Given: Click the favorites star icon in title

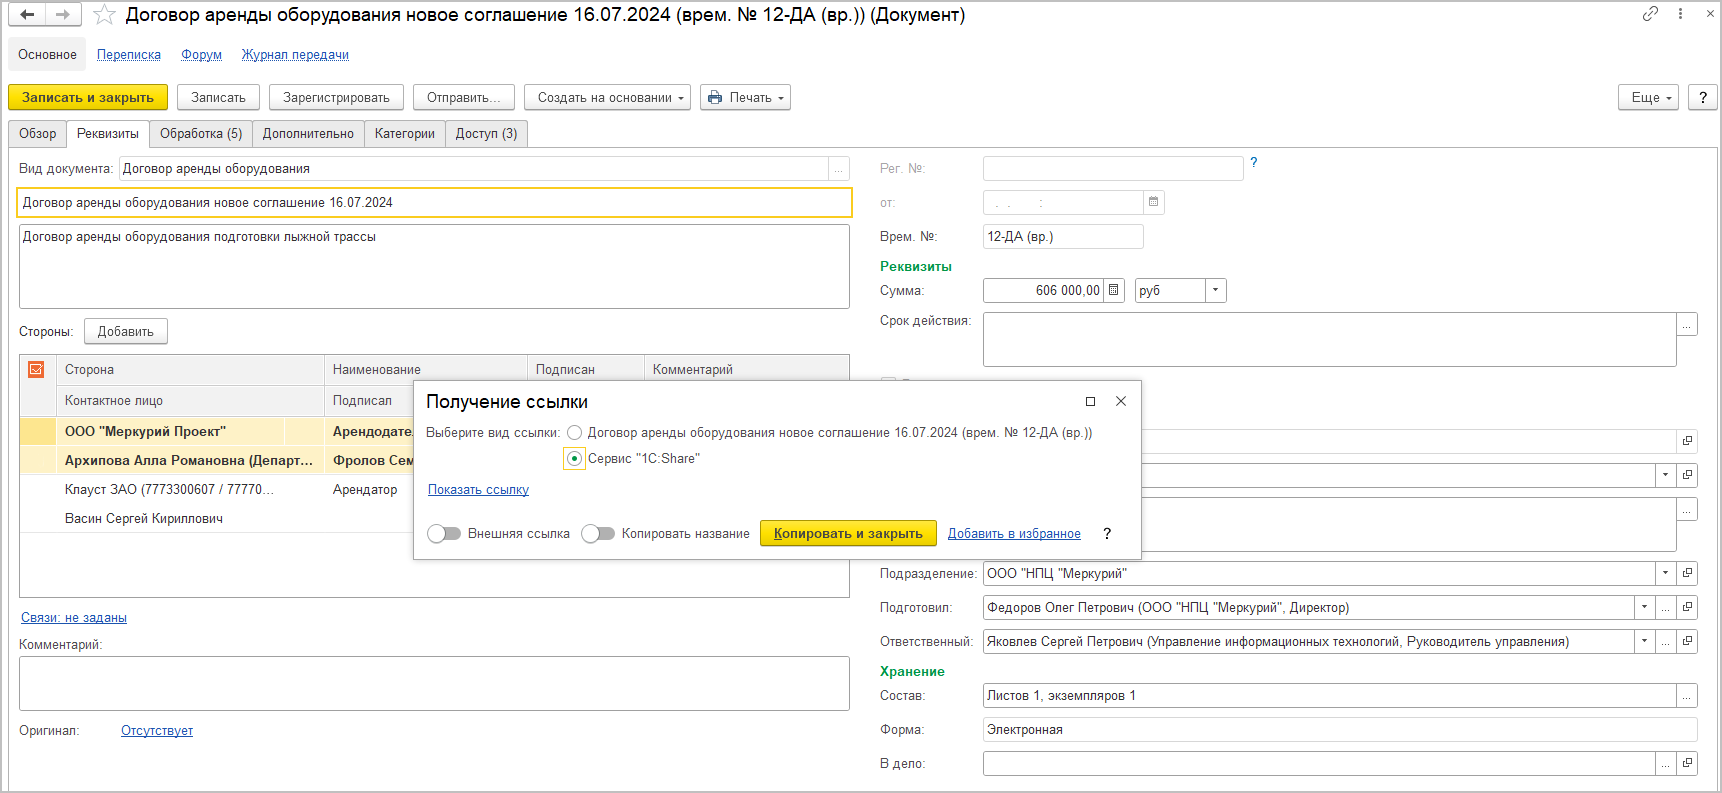Looking at the screenshot, I should tap(104, 15).
